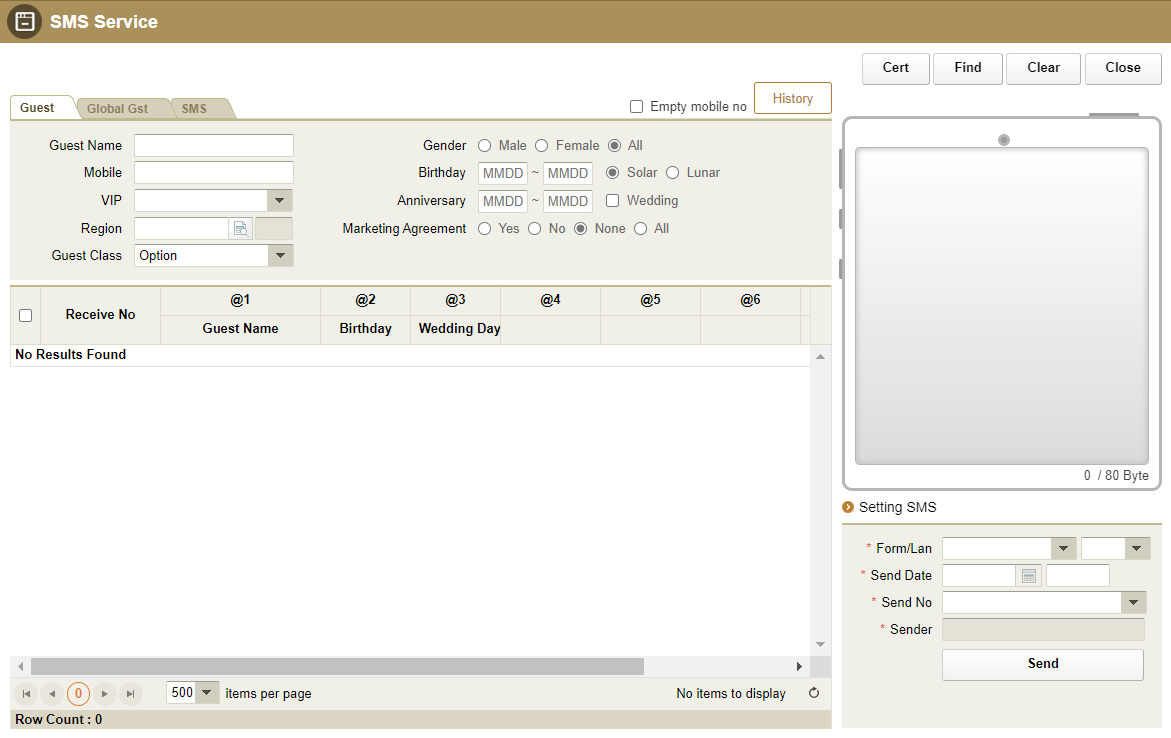This screenshot has width=1171, height=738.
Task: Click the Receive No column header
Action: click(100, 315)
